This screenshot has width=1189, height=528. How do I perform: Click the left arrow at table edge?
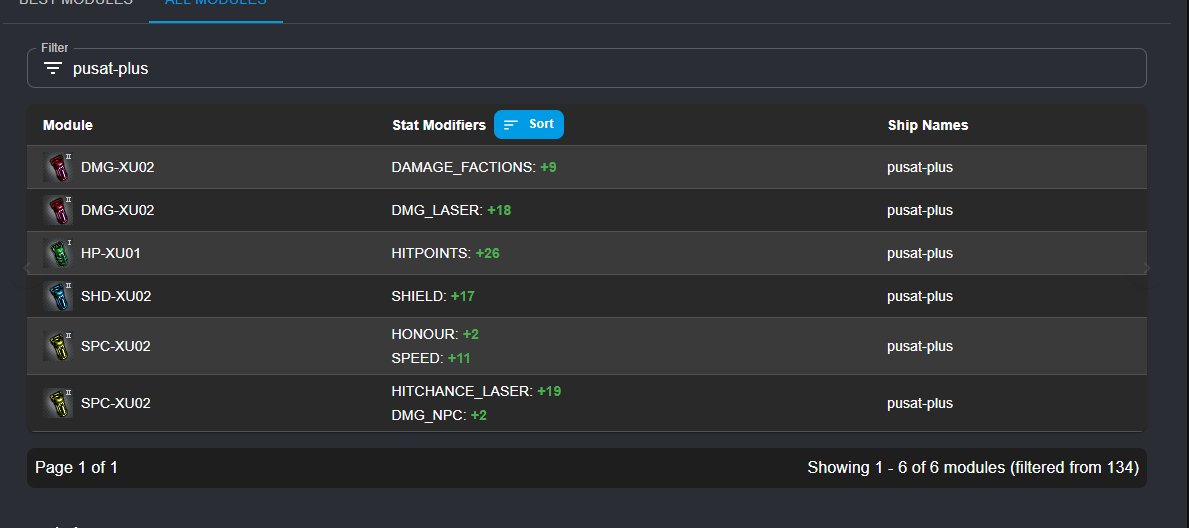click(27, 268)
